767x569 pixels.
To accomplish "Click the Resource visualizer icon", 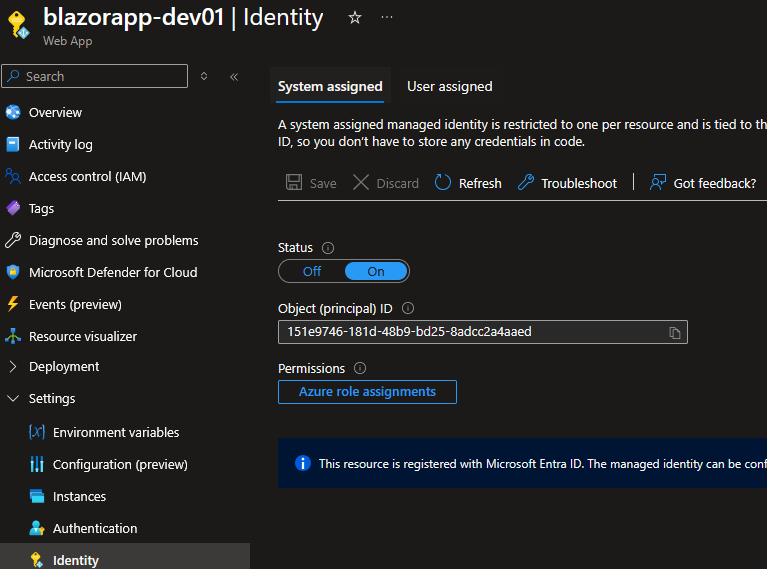I will [x=13, y=336].
